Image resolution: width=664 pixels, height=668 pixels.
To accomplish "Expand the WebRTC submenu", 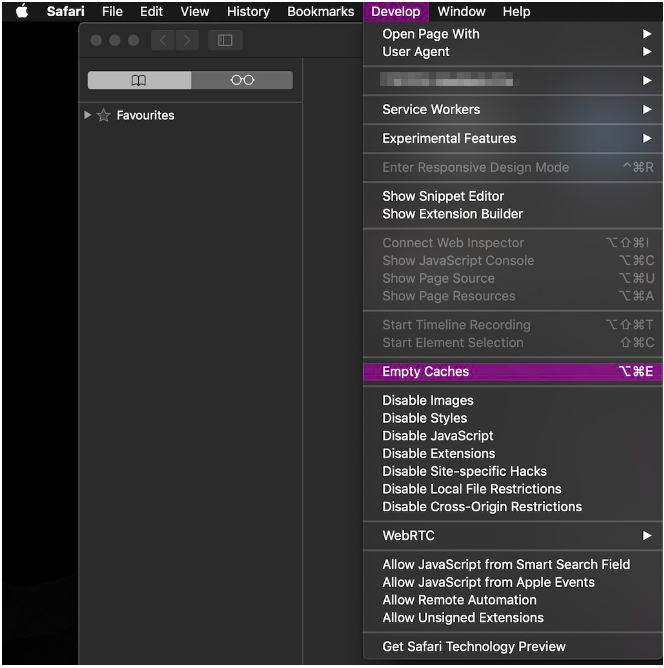I will coord(408,536).
